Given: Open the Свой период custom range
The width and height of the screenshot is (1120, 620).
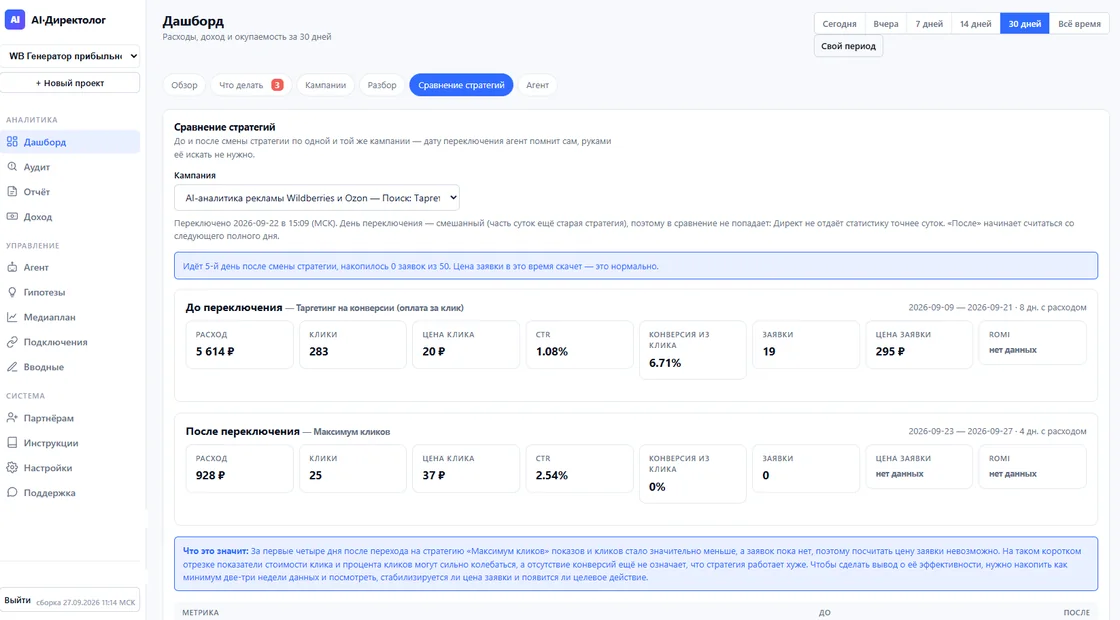Looking at the screenshot, I should click(x=849, y=46).
